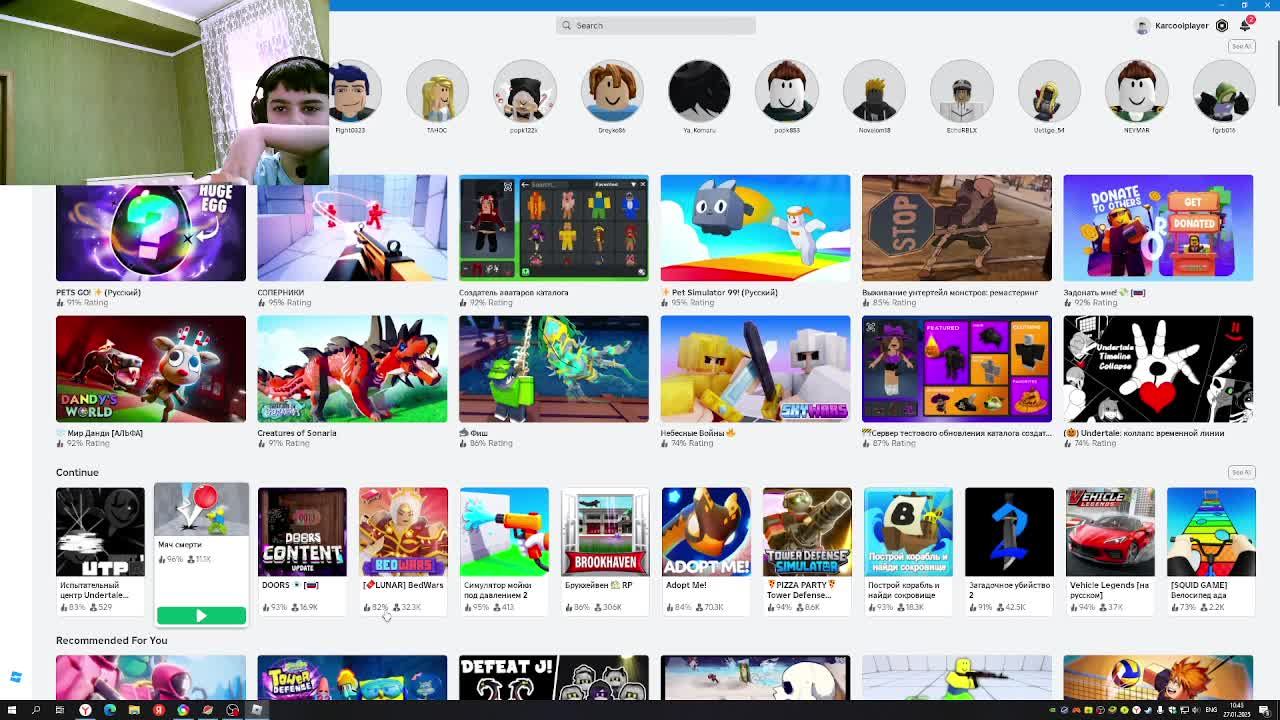Open Выживание унтертейл монстров thumbnail
This screenshot has width=1280, height=720.
pos(957,228)
